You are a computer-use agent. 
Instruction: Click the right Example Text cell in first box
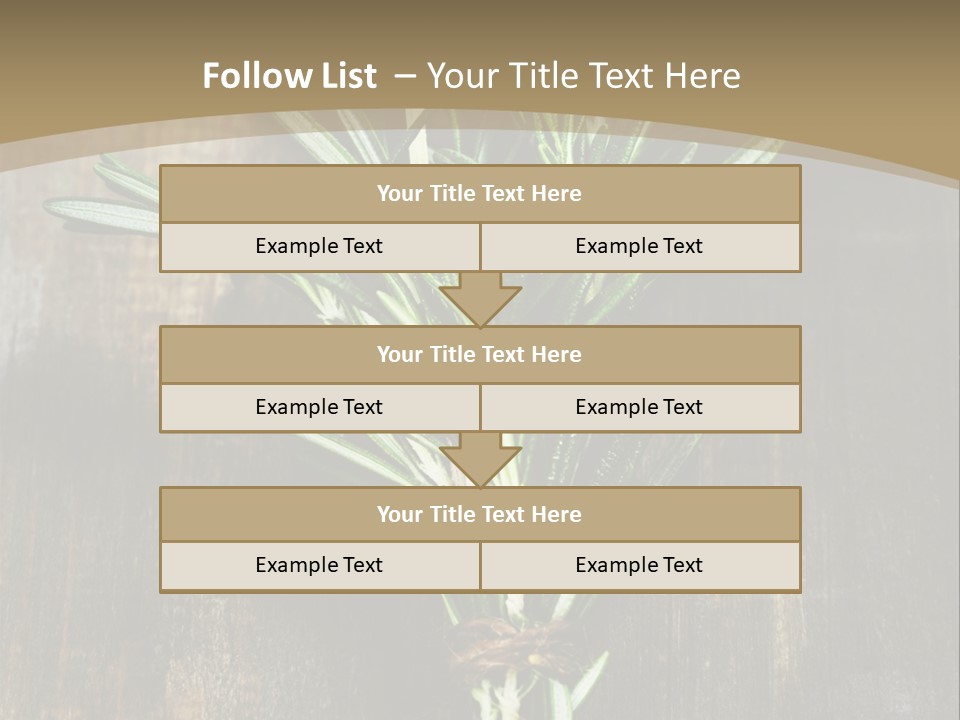(x=639, y=247)
